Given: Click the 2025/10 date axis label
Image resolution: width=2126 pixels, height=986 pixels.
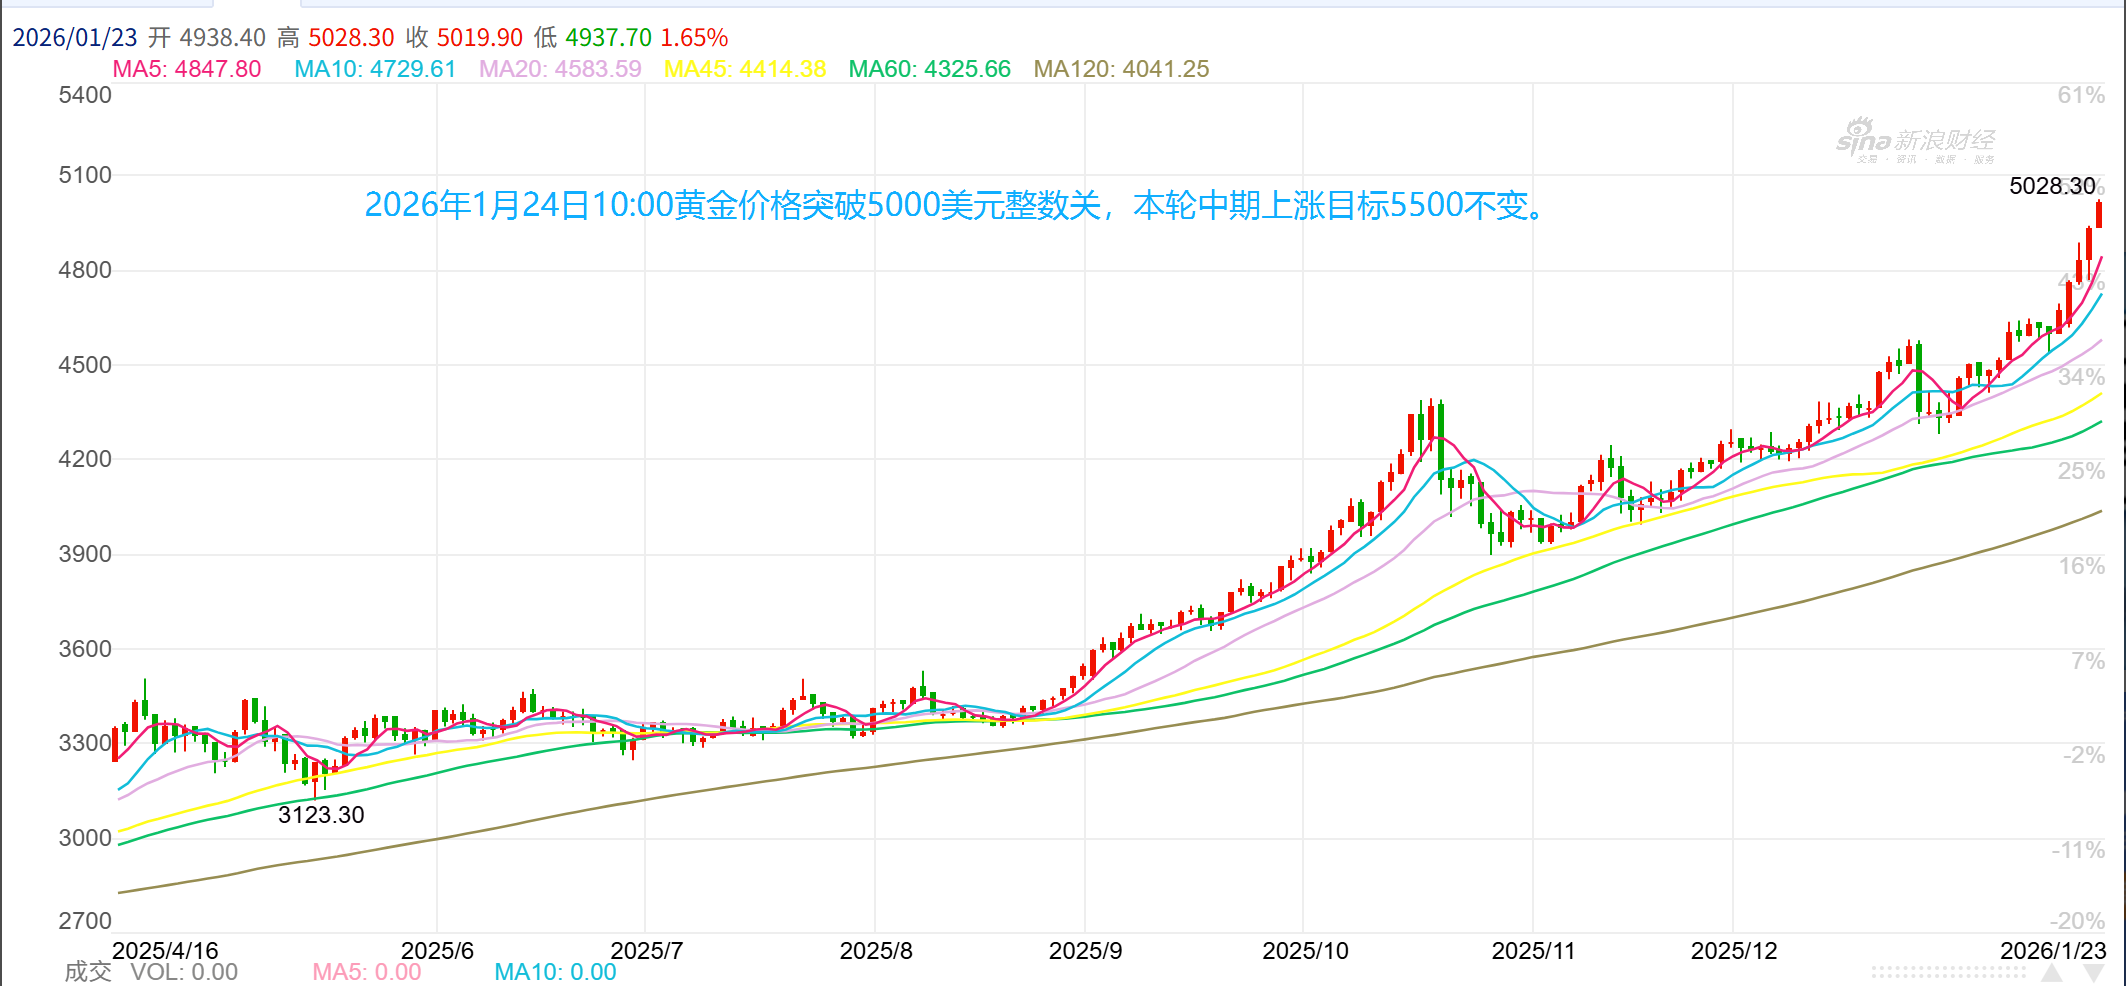Looking at the screenshot, I should tap(1305, 951).
